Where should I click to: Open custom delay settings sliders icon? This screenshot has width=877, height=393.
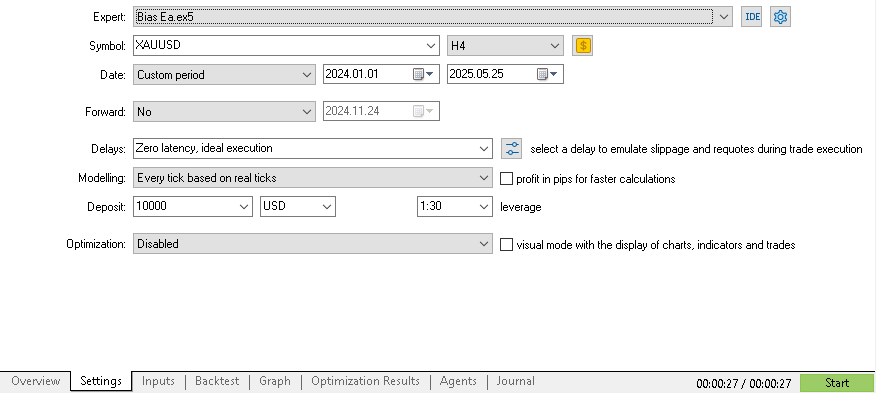512,149
